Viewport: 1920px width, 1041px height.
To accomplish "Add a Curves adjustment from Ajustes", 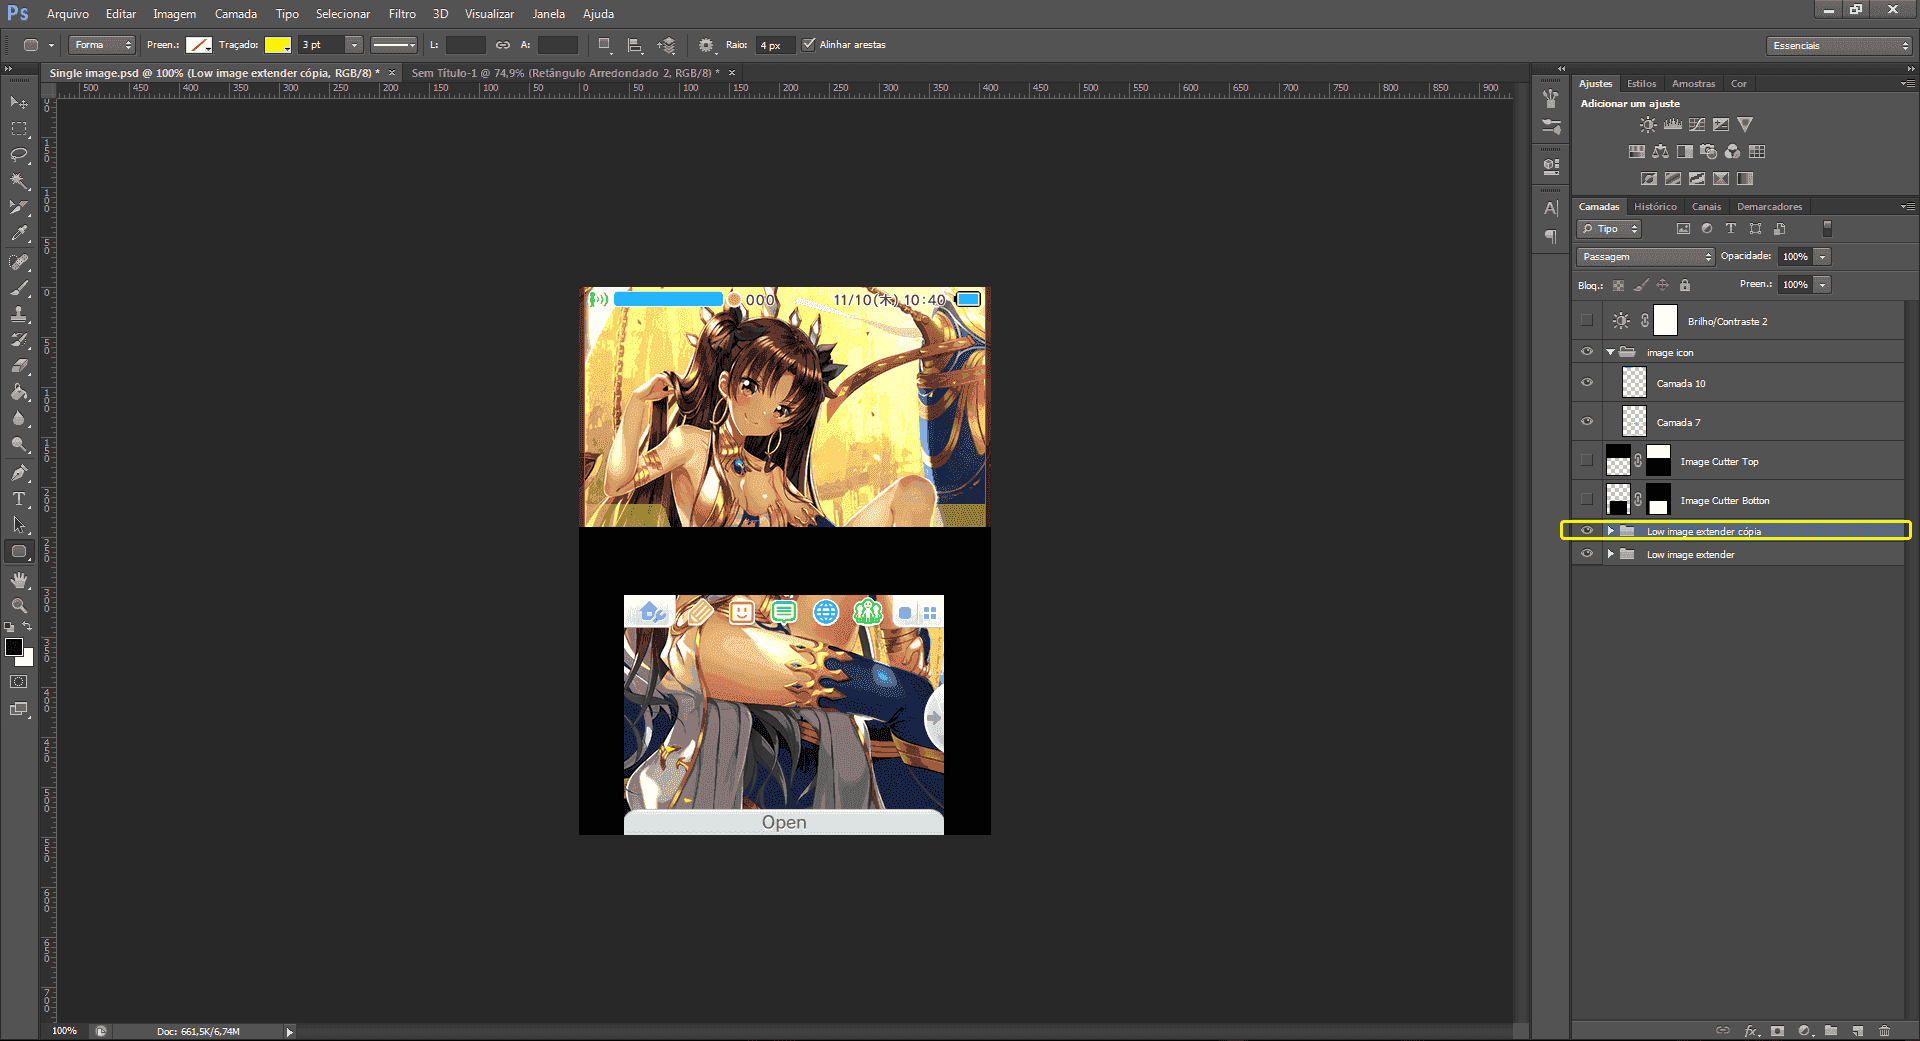I will [x=1697, y=125].
